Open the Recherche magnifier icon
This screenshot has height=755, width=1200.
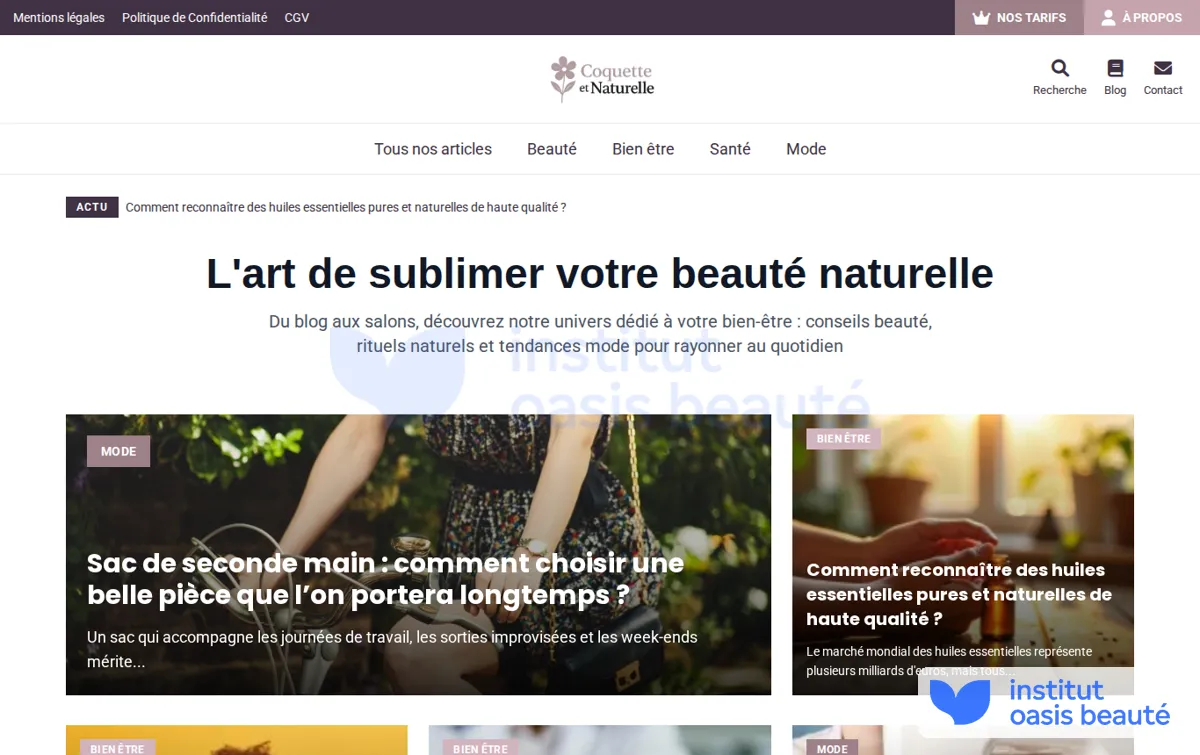coord(1060,68)
